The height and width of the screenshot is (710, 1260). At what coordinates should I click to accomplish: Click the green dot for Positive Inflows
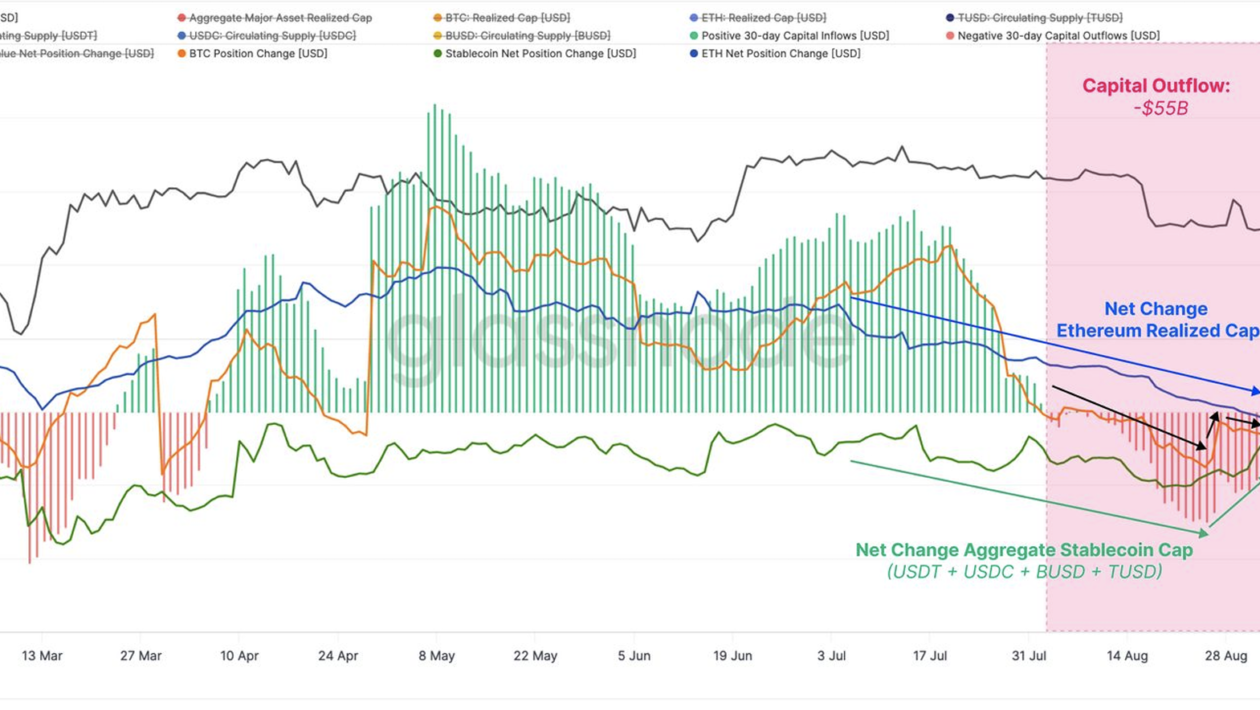click(x=693, y=36)
